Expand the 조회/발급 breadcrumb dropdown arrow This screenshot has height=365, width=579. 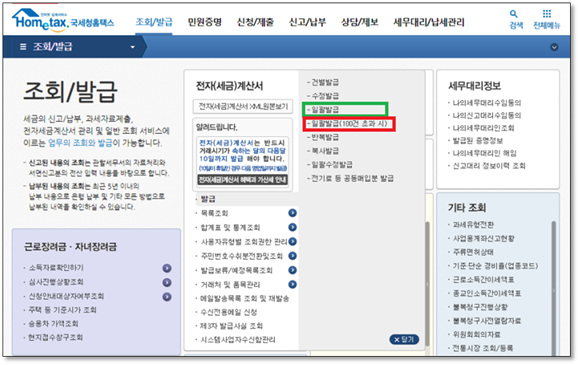click(133, 47)
